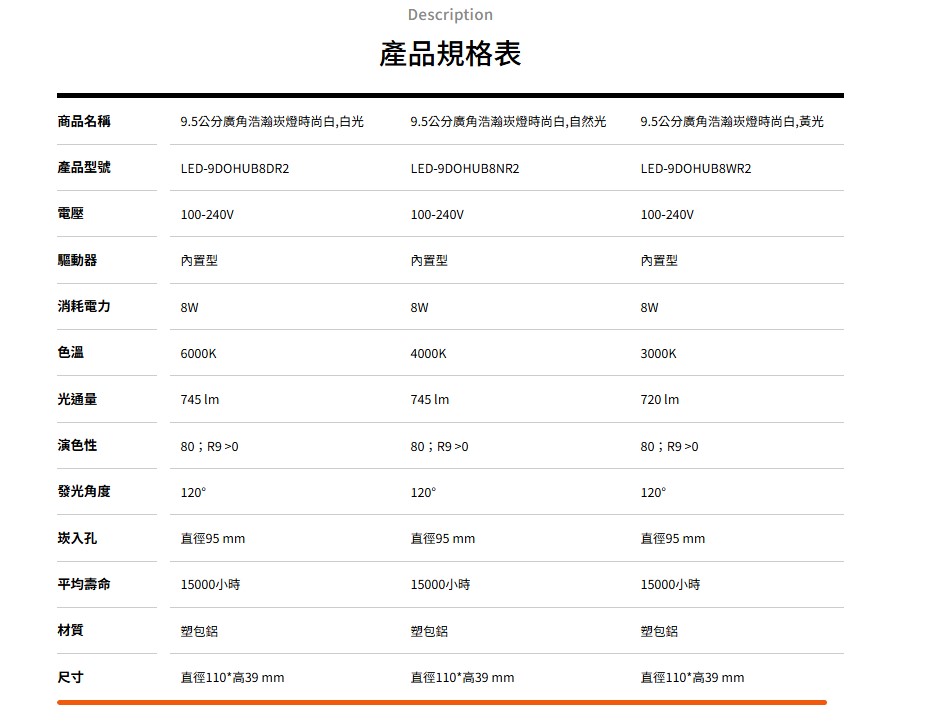The width and height of the screenshot is (925, 727).
Task: Click the 演色性 row label
Action: (x=77, y=446)
